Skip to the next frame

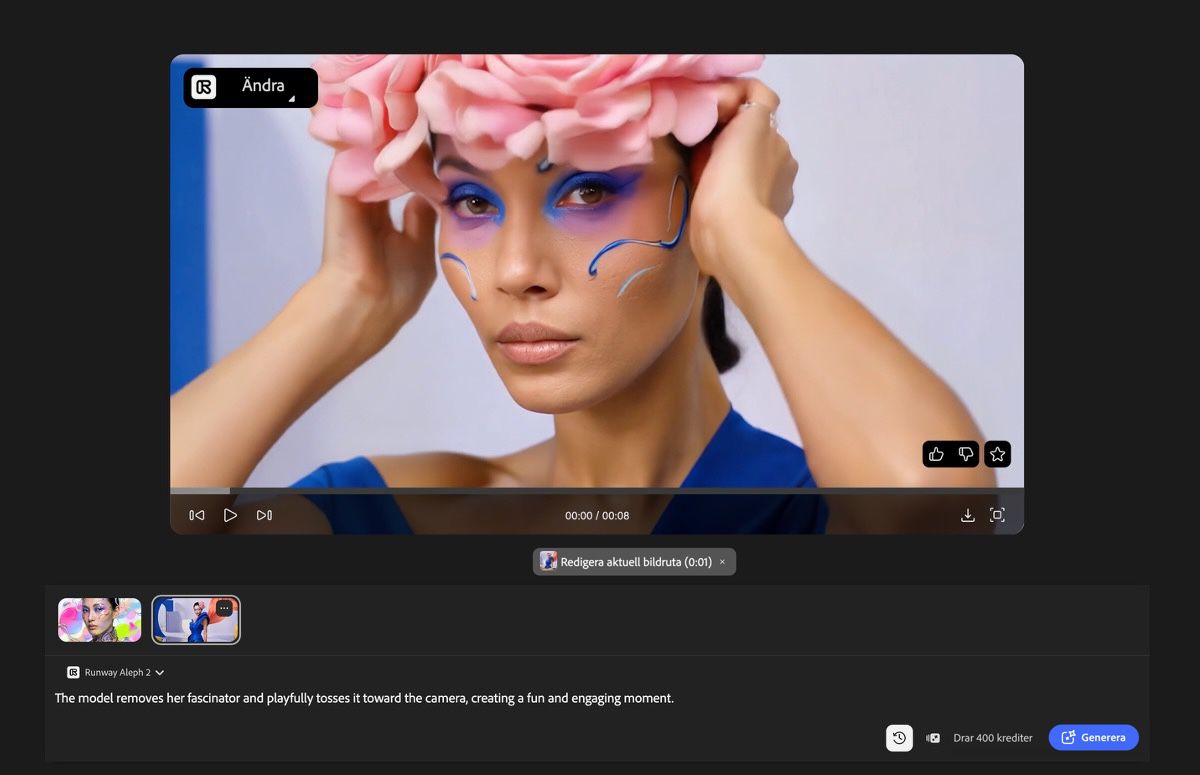264,515
